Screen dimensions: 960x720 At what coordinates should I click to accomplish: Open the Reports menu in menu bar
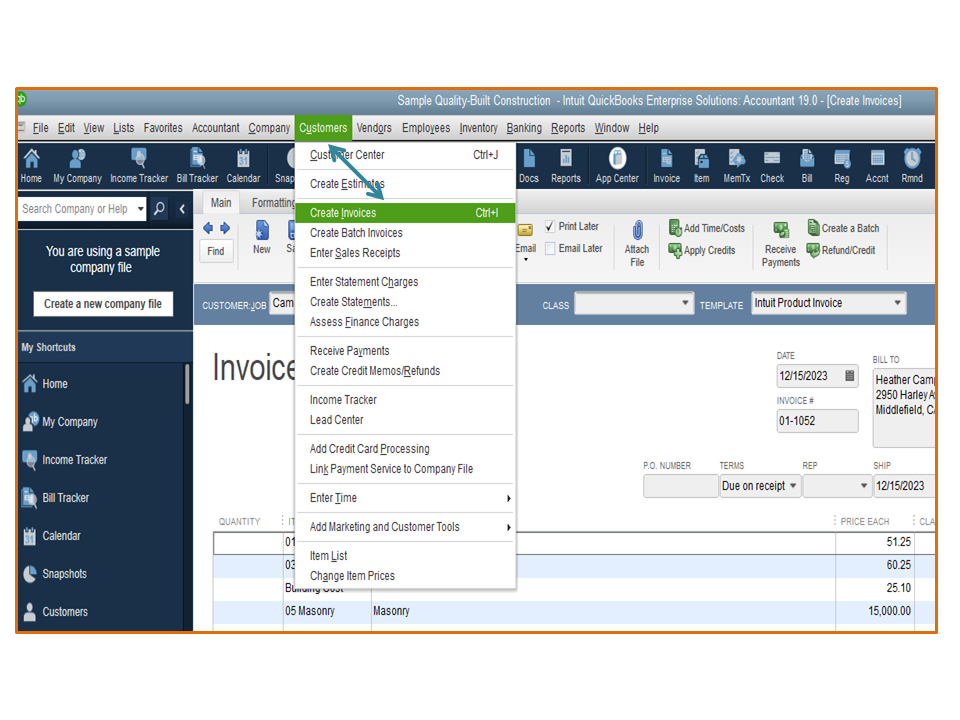(568, 128)
